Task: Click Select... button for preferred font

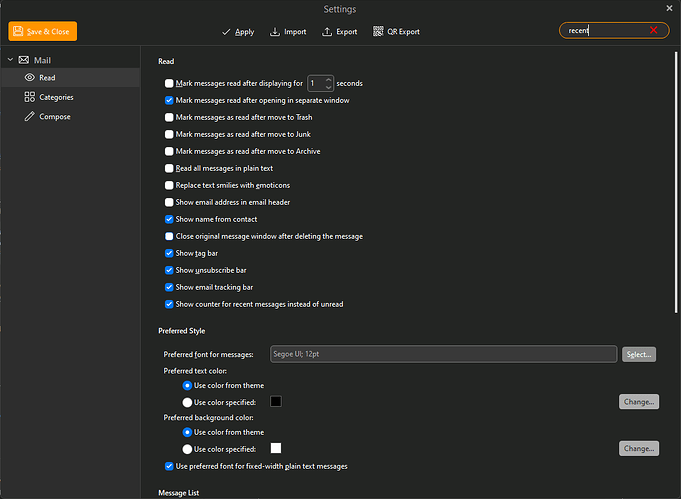Action: pos(638,354)
